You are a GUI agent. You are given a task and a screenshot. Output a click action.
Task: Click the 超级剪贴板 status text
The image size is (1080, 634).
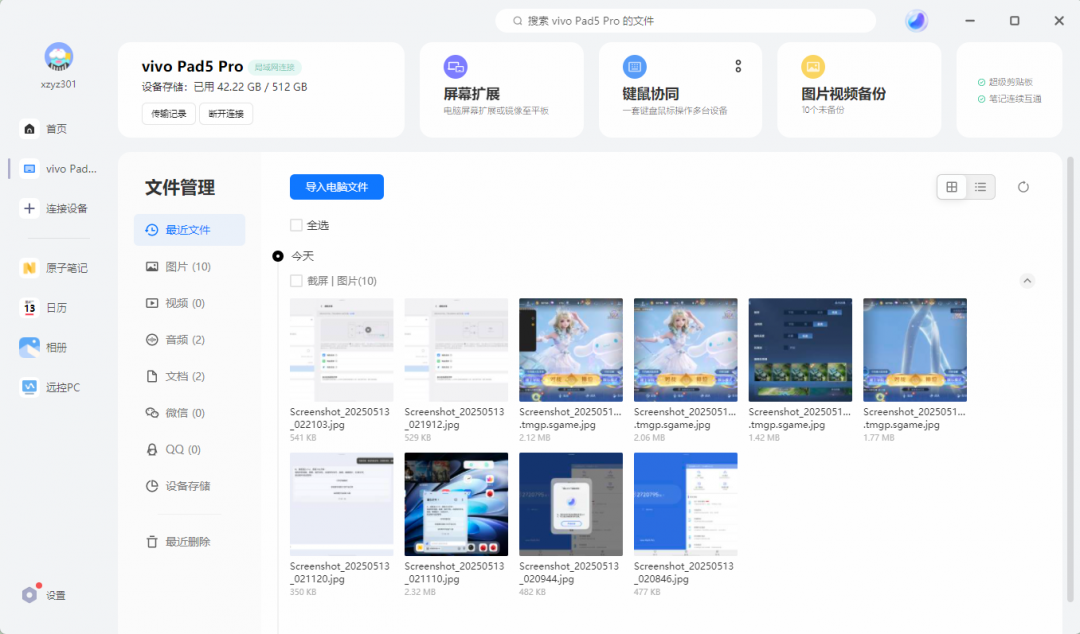click(x=1010, y=82)
